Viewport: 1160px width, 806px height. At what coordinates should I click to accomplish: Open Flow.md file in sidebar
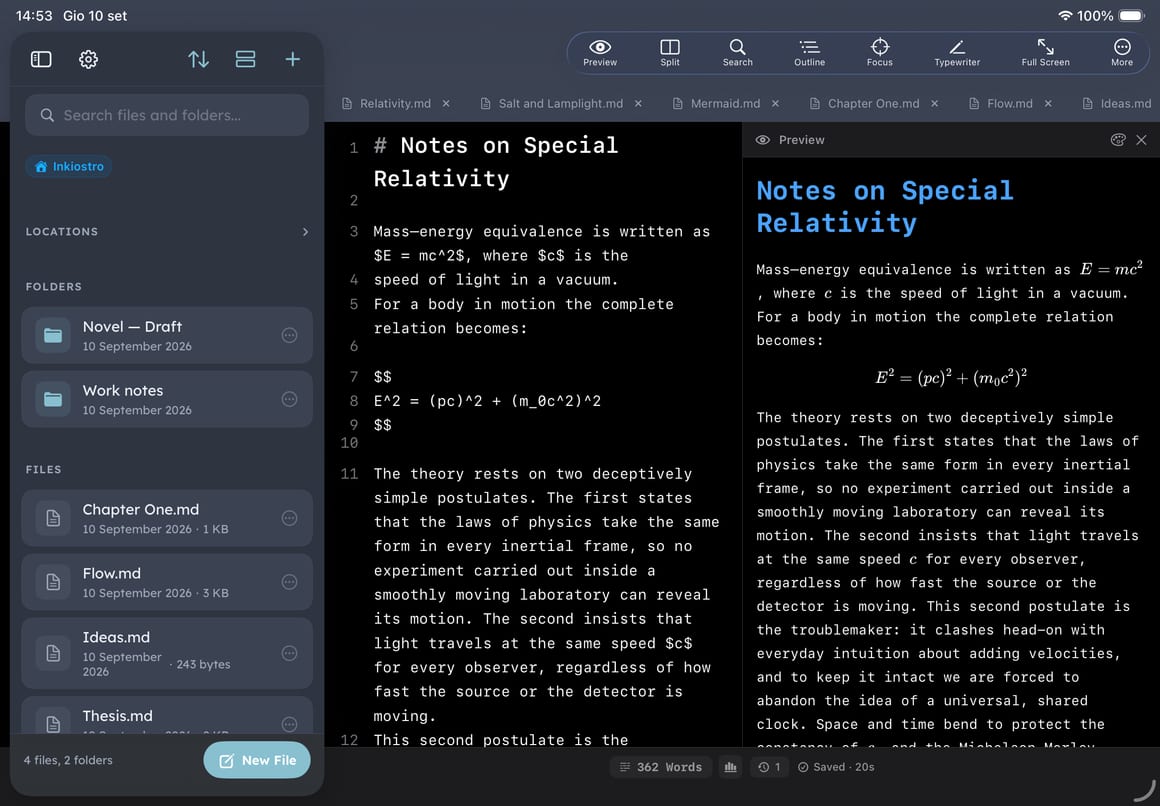[166, 582]
